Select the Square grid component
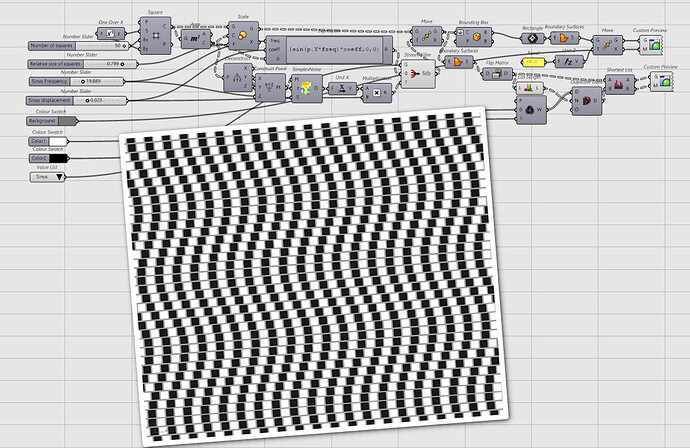 tap(155, 36)
